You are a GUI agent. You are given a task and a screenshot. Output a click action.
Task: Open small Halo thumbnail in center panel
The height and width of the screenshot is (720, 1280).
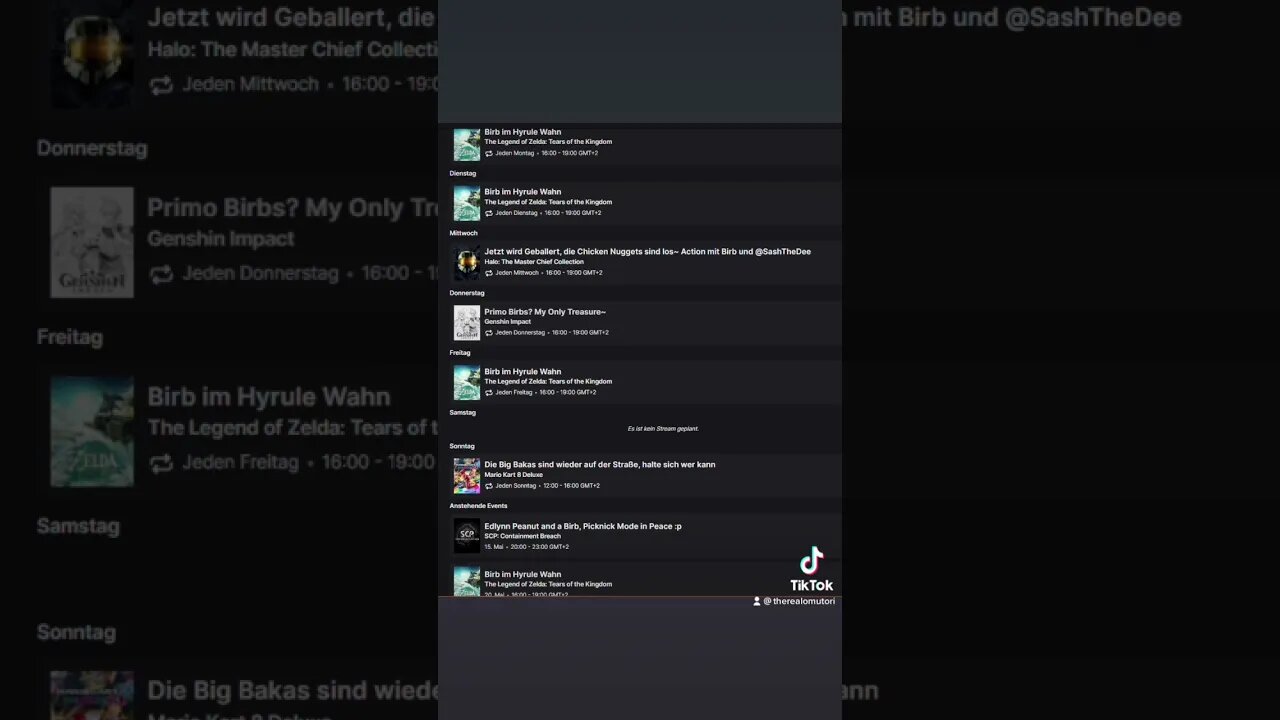click(467, 263)
